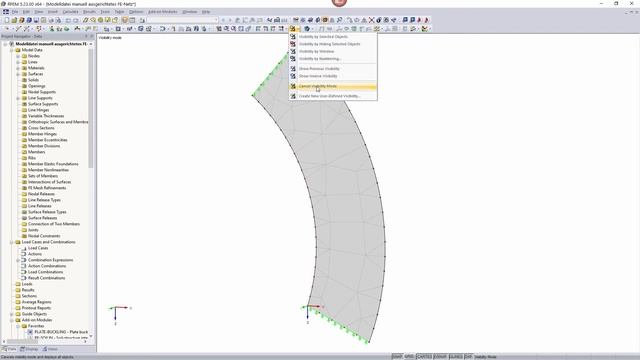640x360 pixels.
Task: Choose Show Previous Visibility
Action: [333, 69]
